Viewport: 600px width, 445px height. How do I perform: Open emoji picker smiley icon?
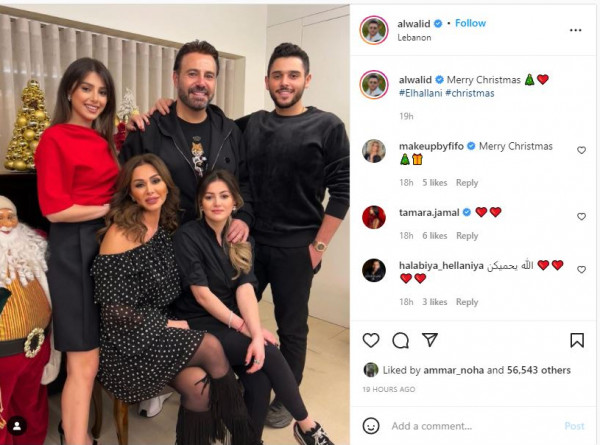coord(371,426)
